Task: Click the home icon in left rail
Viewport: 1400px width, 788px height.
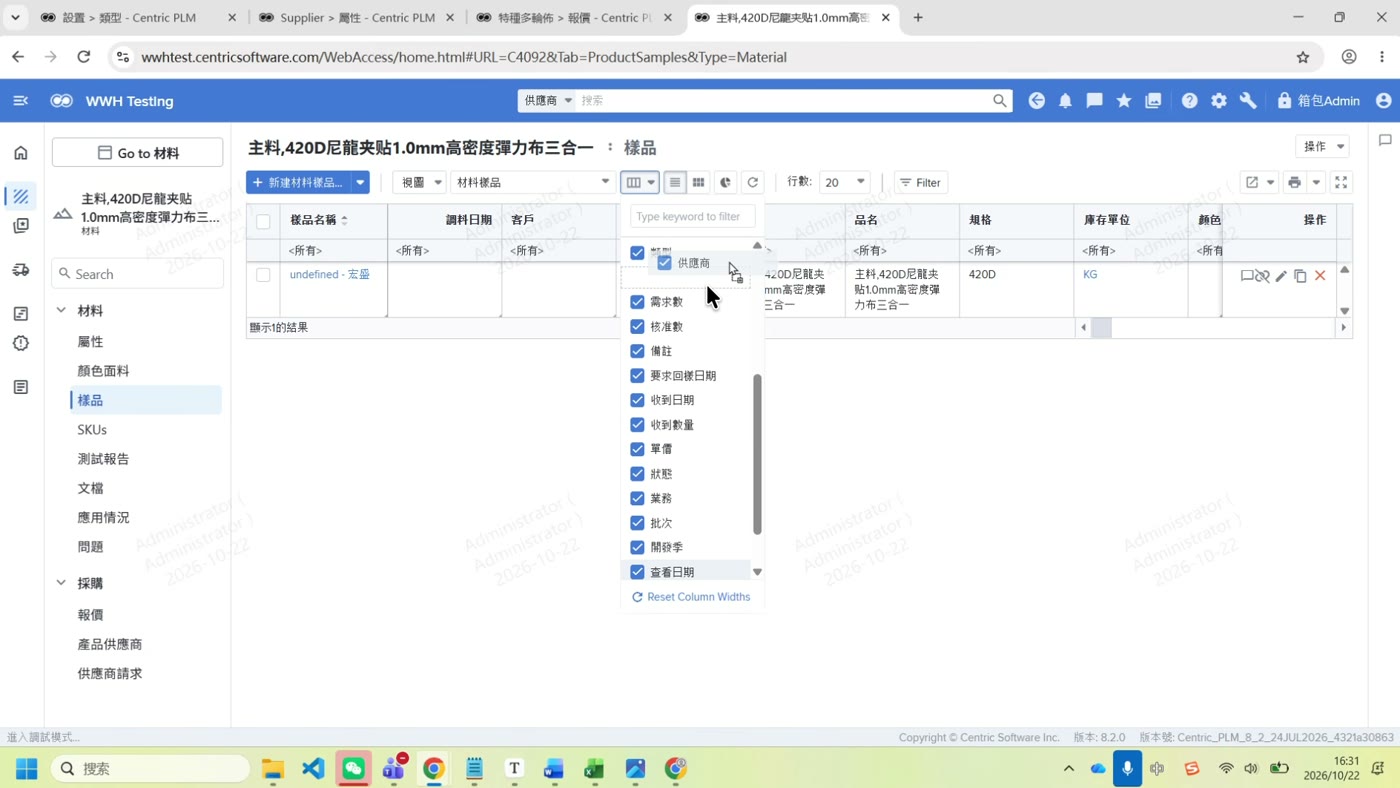Action: pos(21,153)
